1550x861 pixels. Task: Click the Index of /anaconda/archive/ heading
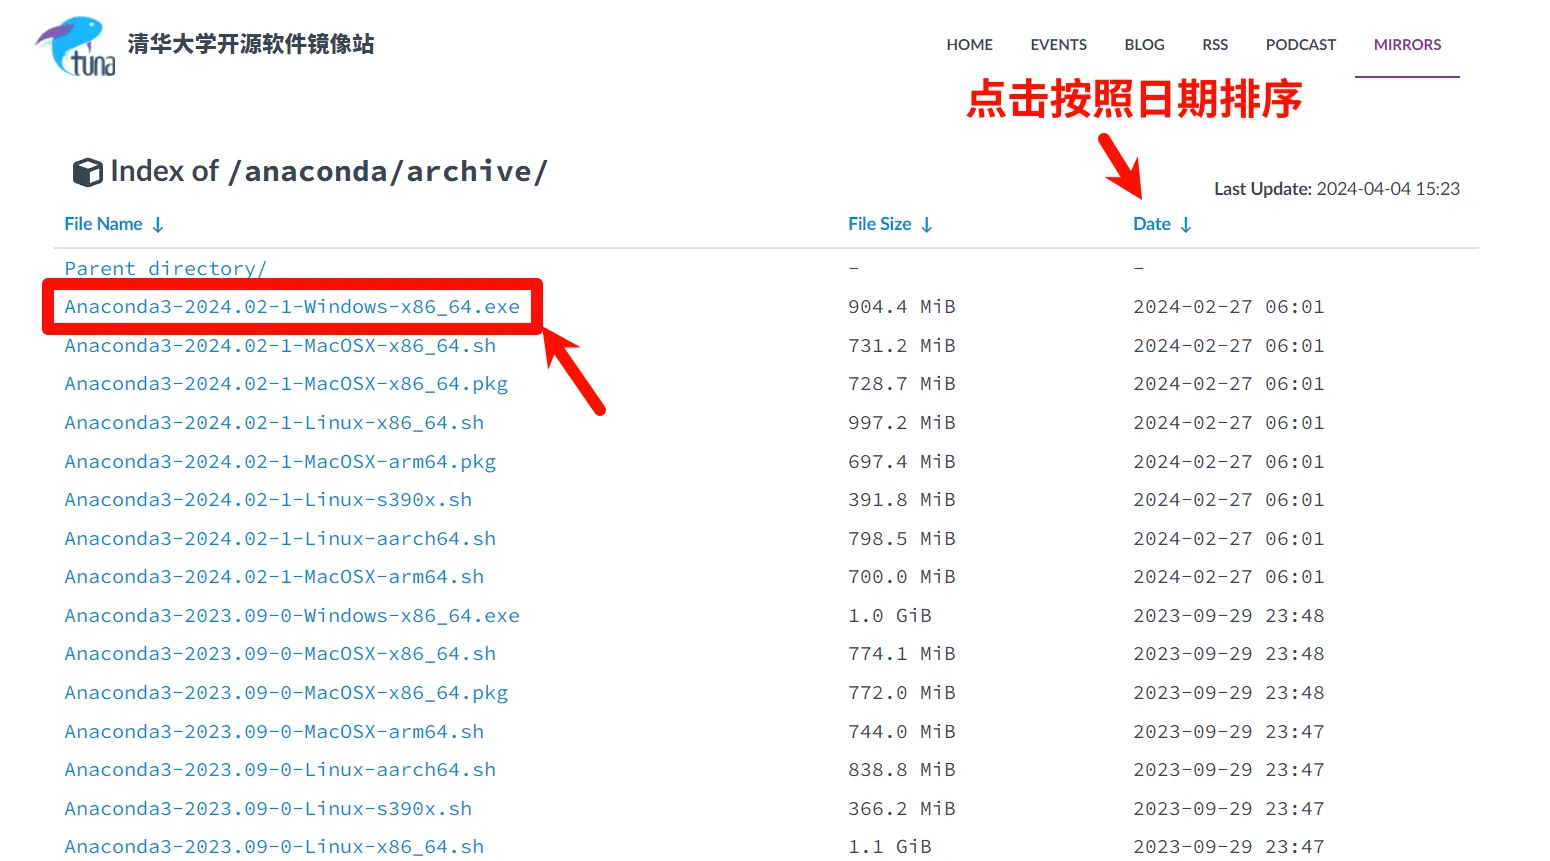pyautogui.click(x=329, y=172)
